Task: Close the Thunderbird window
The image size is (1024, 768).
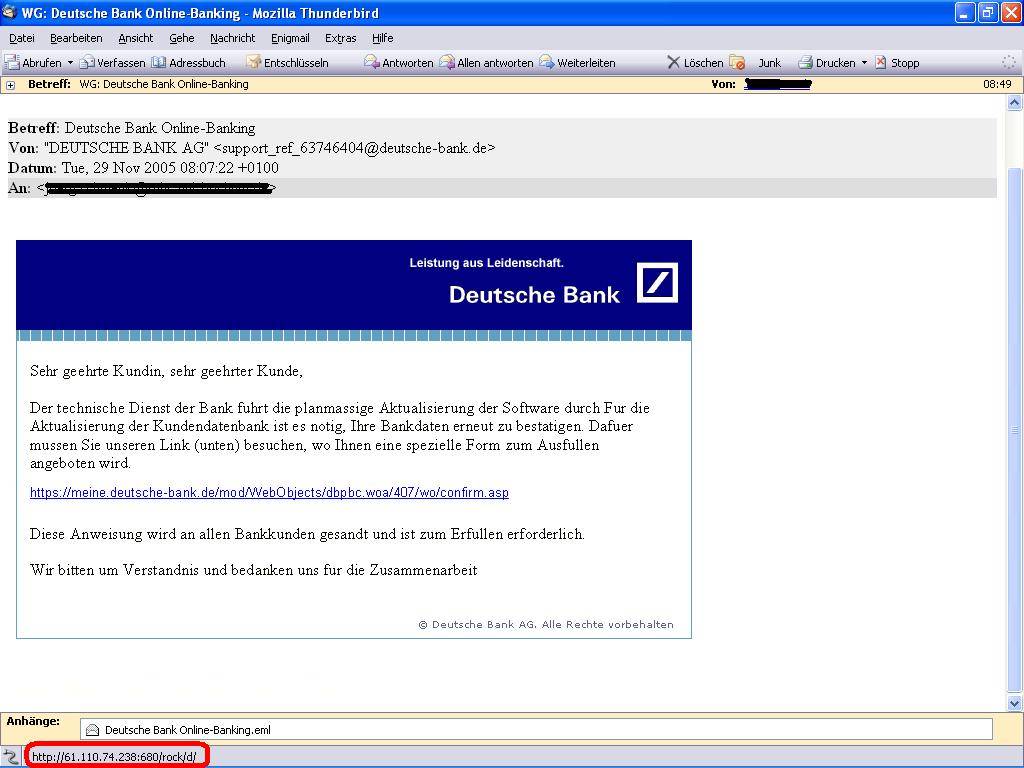Action: click(1010, 12)
